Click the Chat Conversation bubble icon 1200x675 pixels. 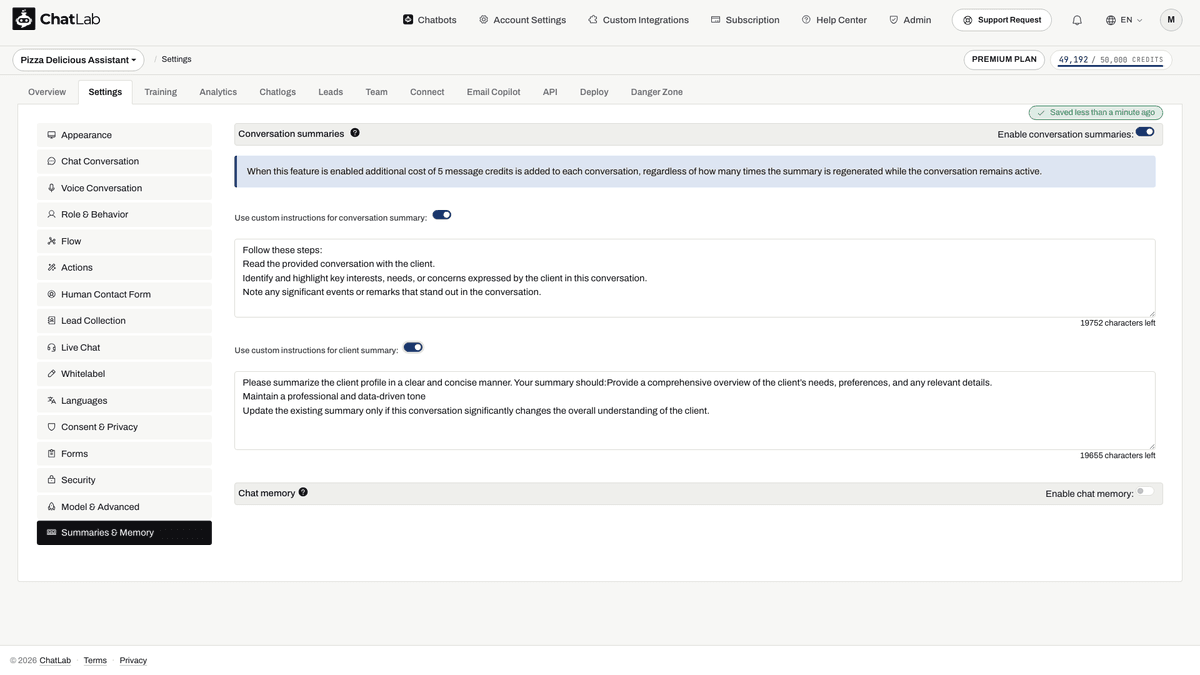pyautogui.click(x=51, y=161)
